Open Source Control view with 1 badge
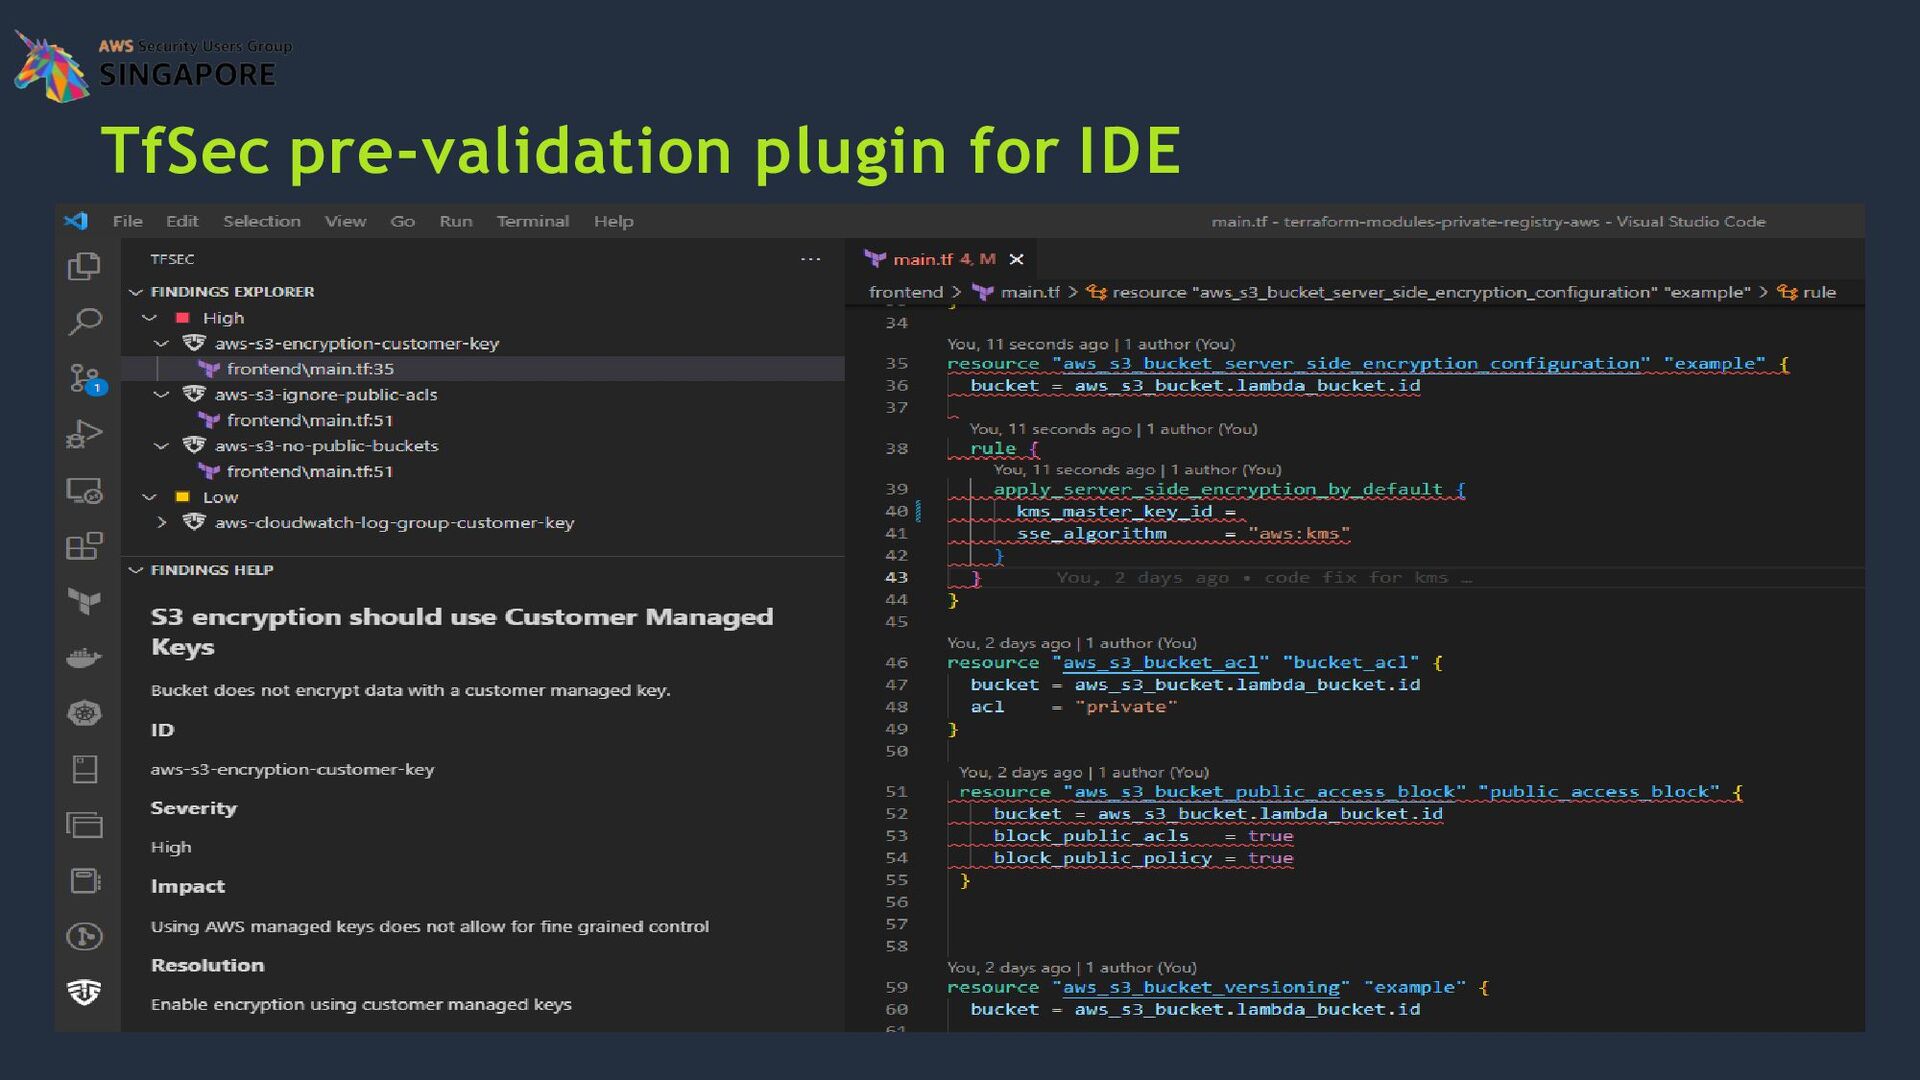Image resolution: width=1920 pixels, height=1080 pixels. pyautogui.click(x=86, y=379)
